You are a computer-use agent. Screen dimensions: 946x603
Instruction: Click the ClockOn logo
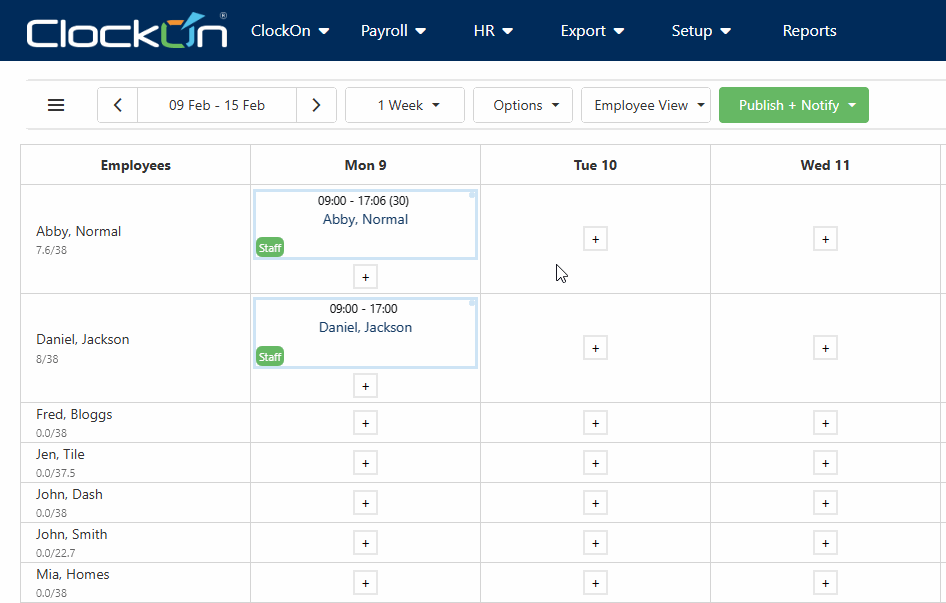[126, 31]
